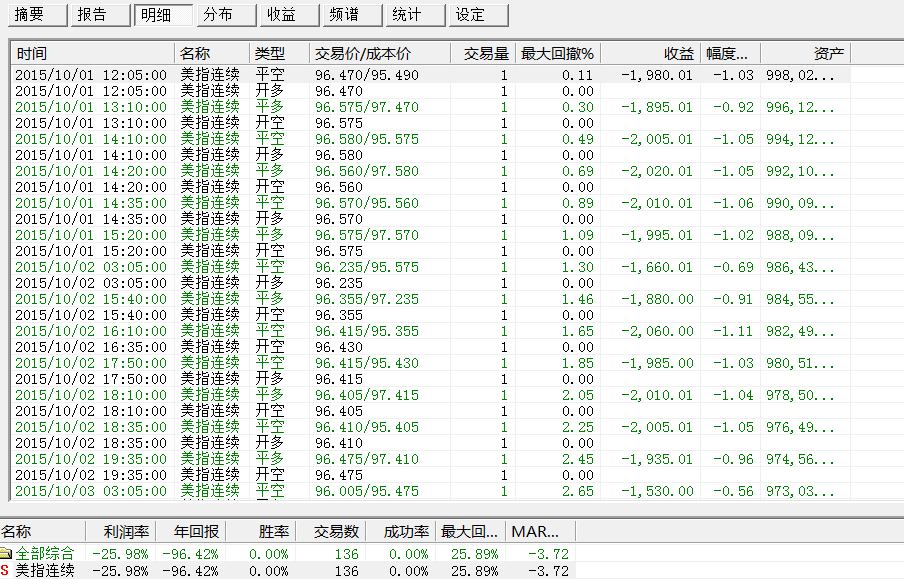904x579 pixels.
Task: Click the folder icon beside 全部综合
Action: [6, 553]
